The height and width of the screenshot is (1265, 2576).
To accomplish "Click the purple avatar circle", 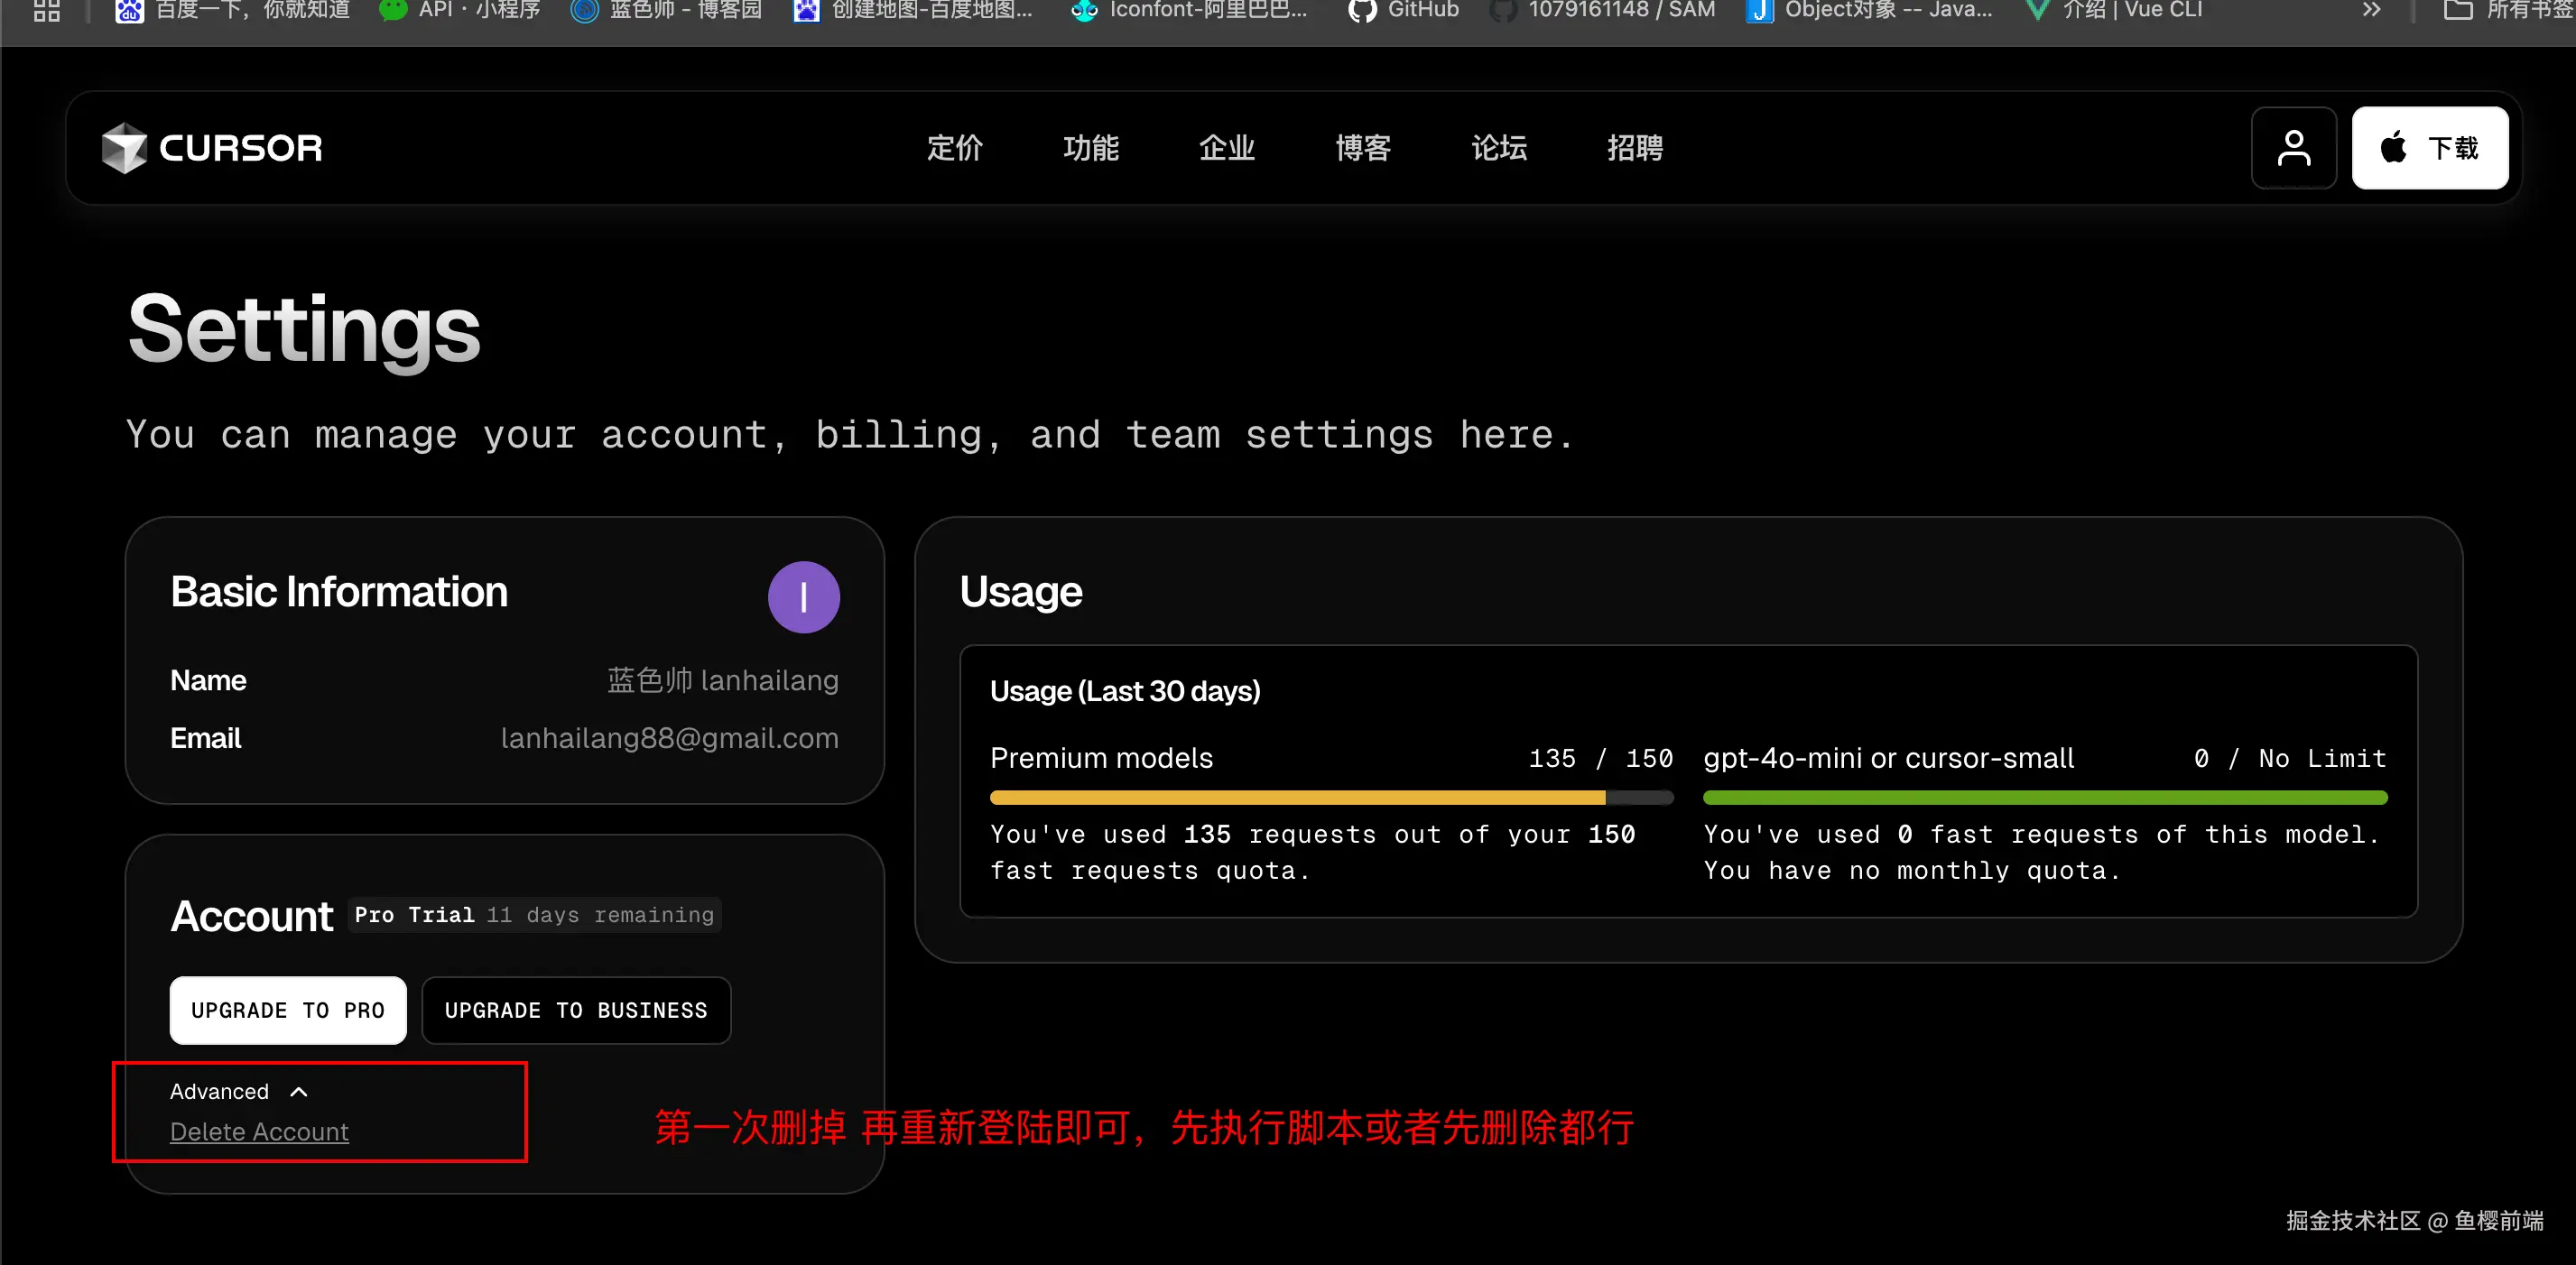I will tap(803, 597).
